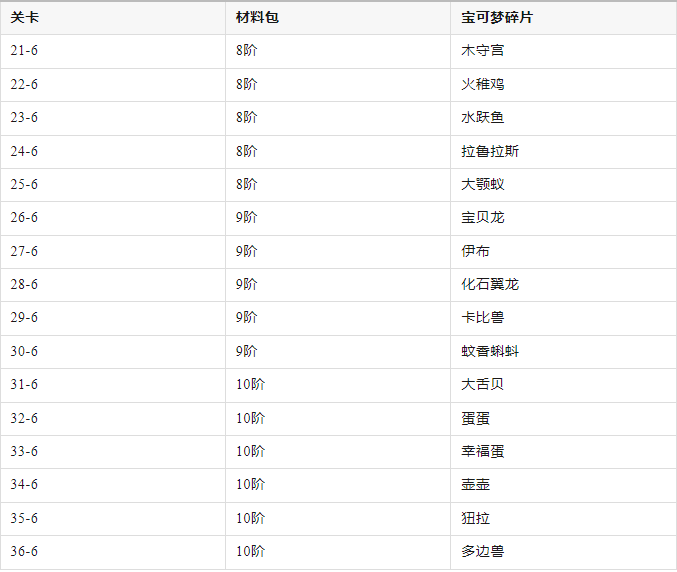Select stage 26-6 cell
This screenshot has width=677, height=572.
point(24,218)
